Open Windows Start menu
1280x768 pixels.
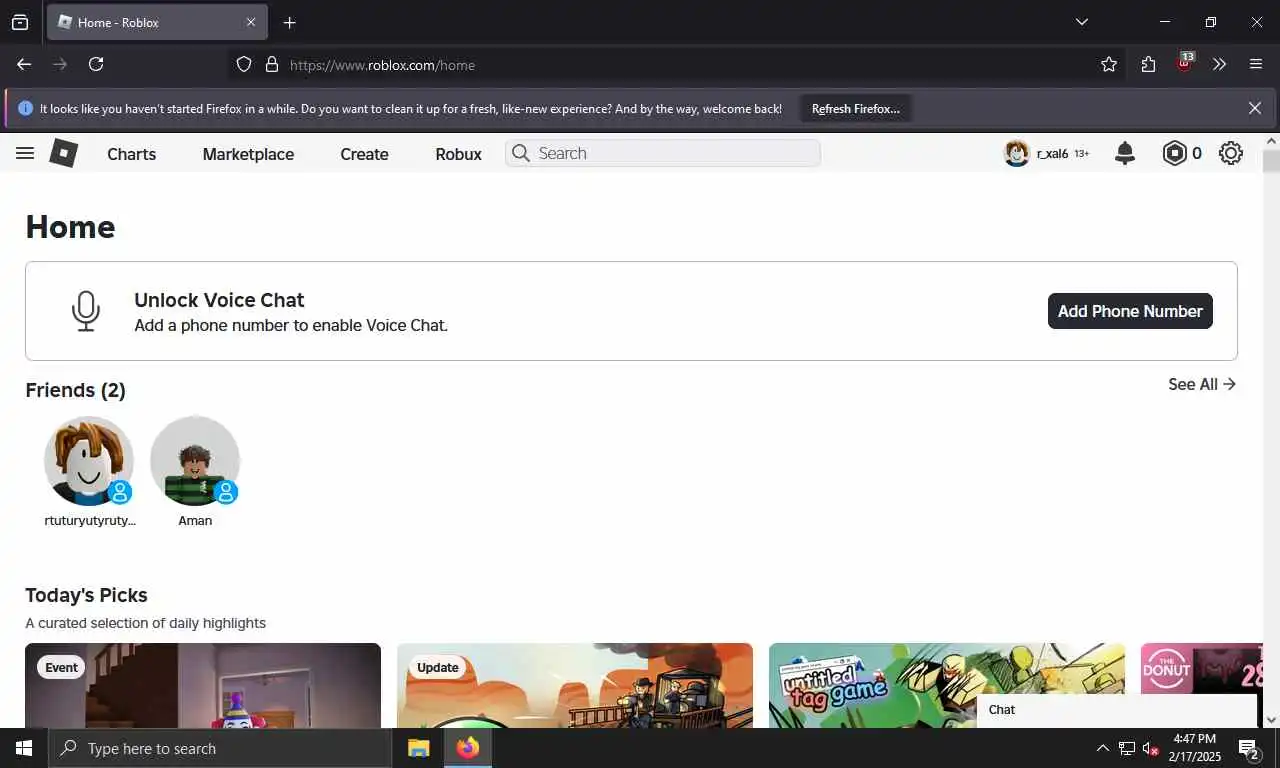[x=24, y=748]
